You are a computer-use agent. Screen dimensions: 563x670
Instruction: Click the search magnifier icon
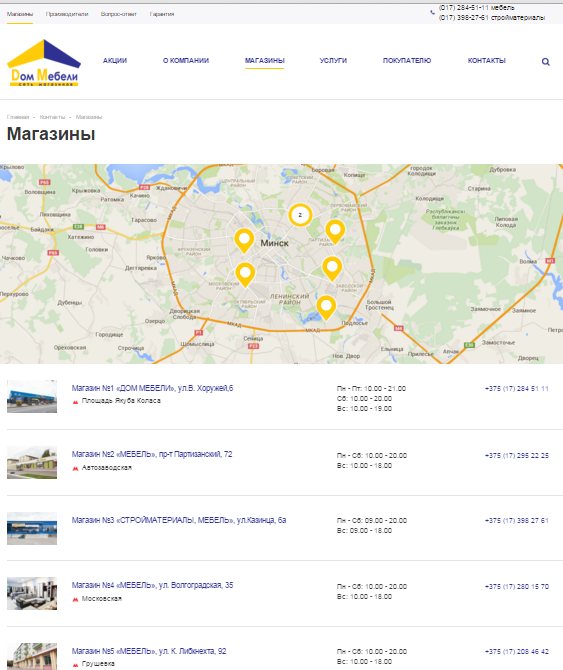tap(545, 62)
